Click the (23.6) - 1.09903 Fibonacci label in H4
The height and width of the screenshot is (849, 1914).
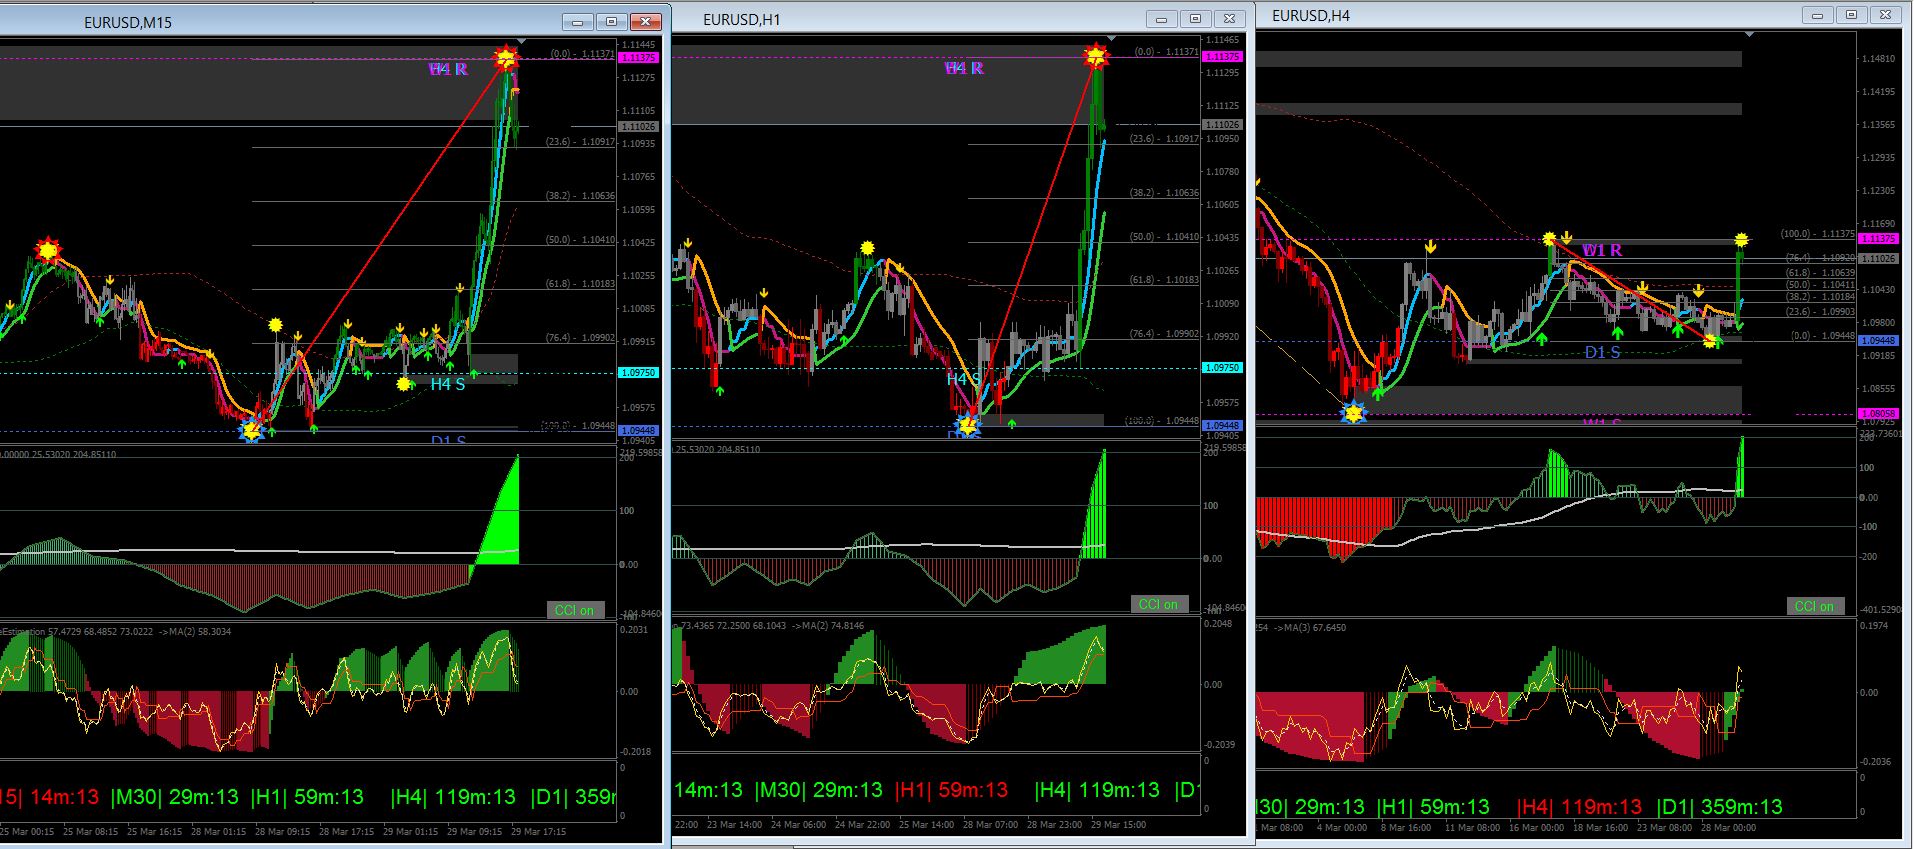point(1820,311)
